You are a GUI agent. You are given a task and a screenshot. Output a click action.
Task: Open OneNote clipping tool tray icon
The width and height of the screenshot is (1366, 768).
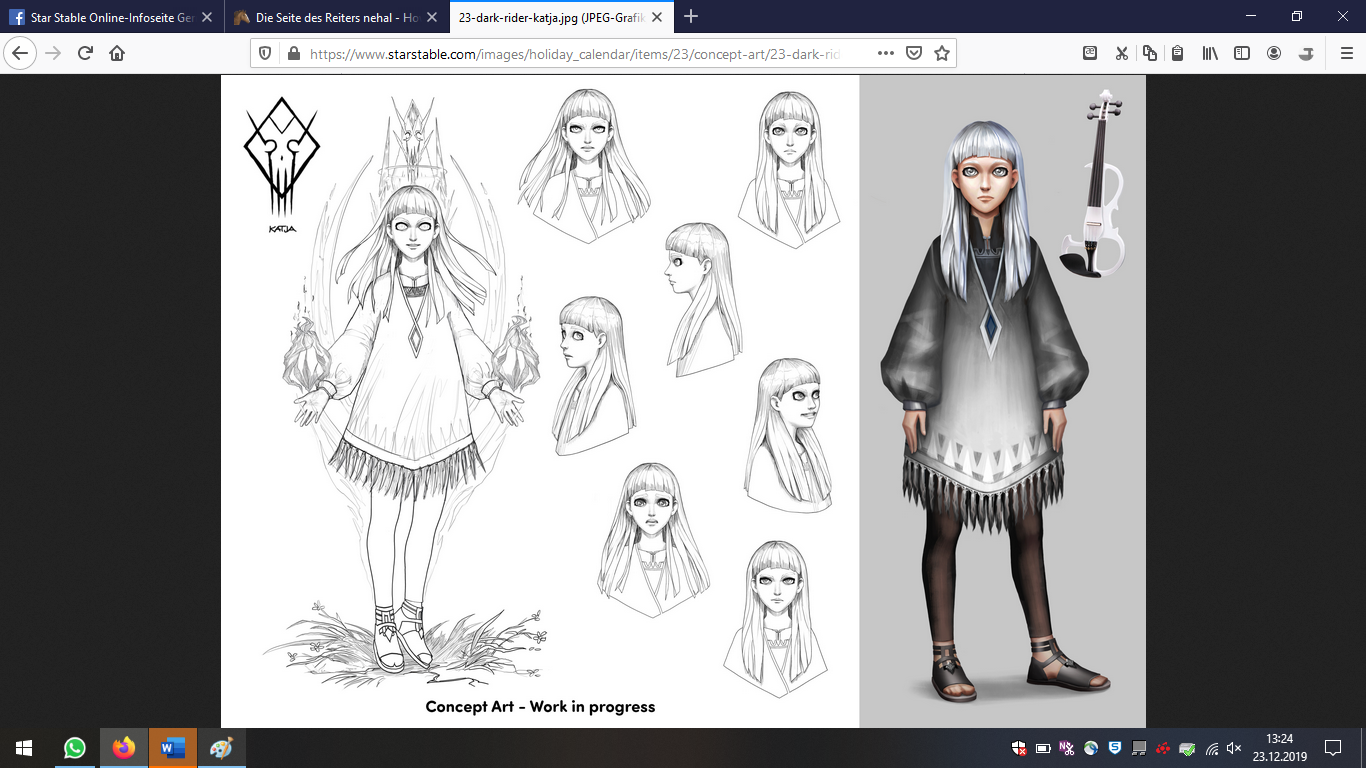point(1067,748)
